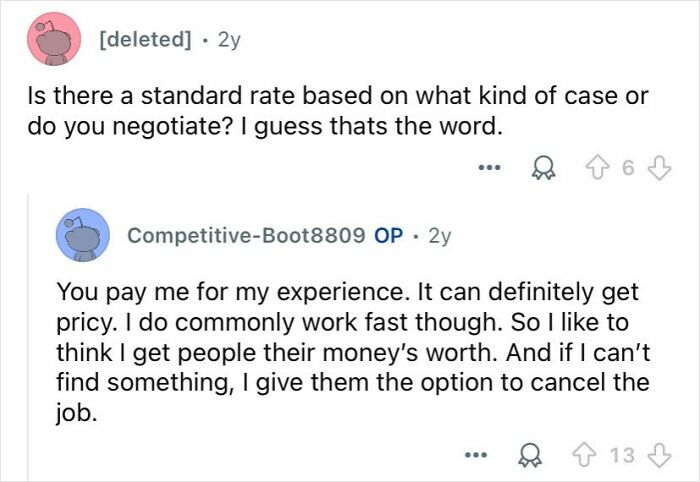
Task: Open the [deleted] username link
Action: coord(145,40)
